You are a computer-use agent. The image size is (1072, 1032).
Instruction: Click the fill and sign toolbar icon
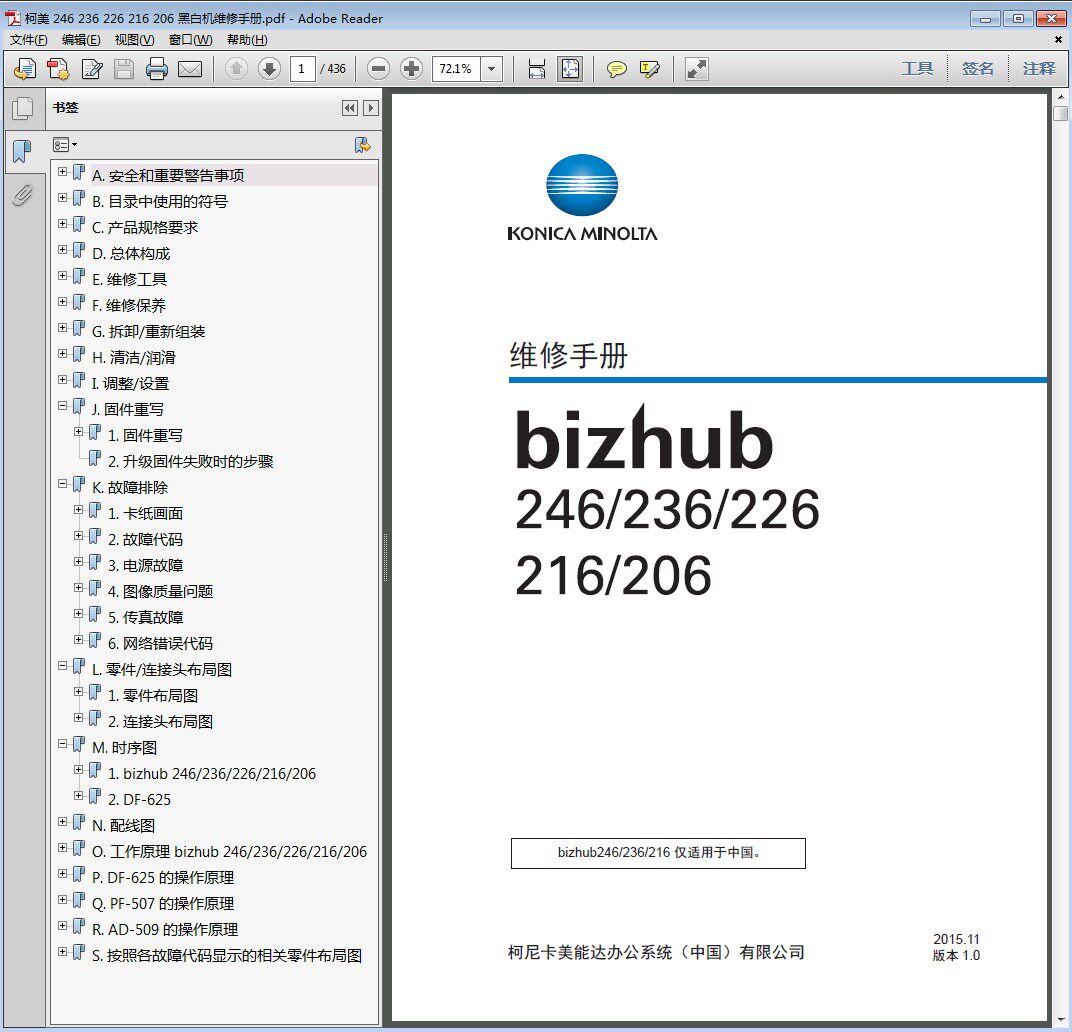92,69
